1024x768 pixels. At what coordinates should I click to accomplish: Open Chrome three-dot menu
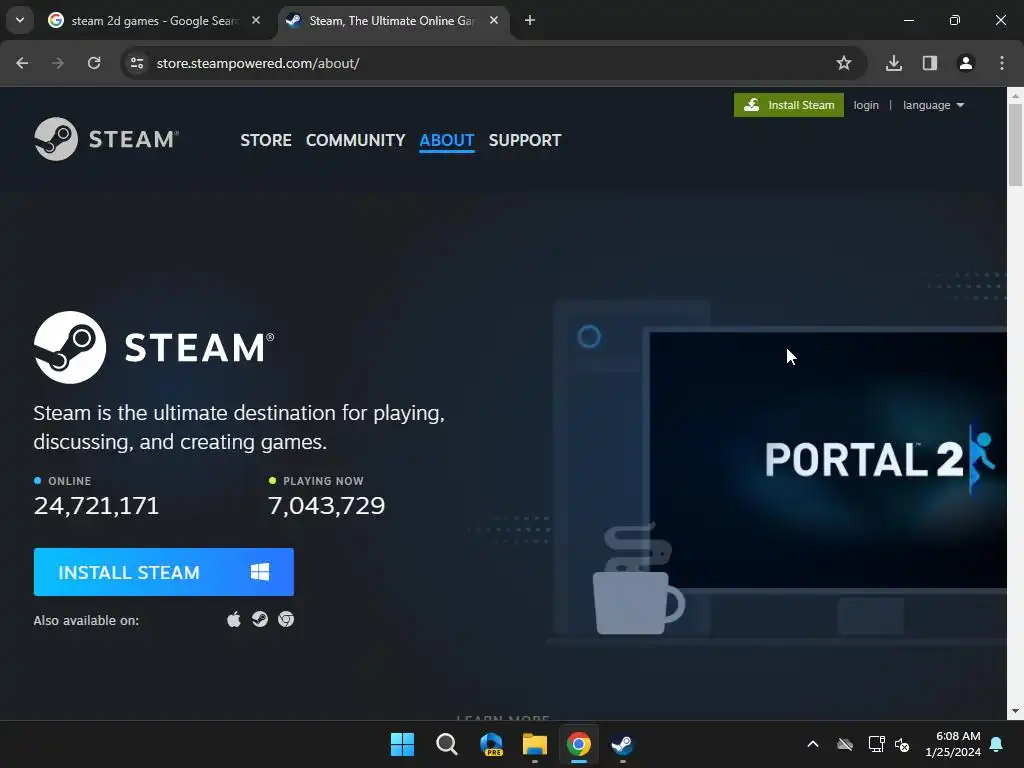1002,63
